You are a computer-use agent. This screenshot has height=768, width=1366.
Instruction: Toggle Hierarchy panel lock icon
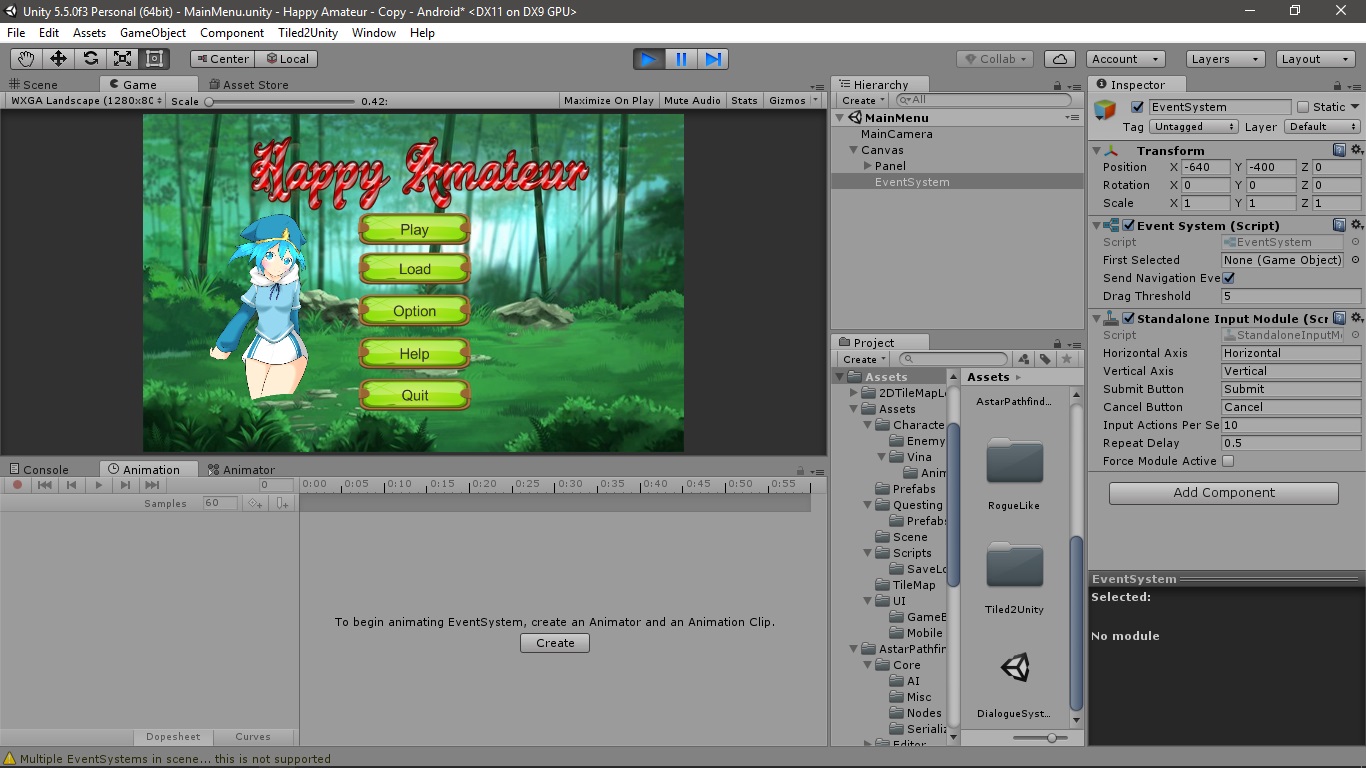(1057, 85)
